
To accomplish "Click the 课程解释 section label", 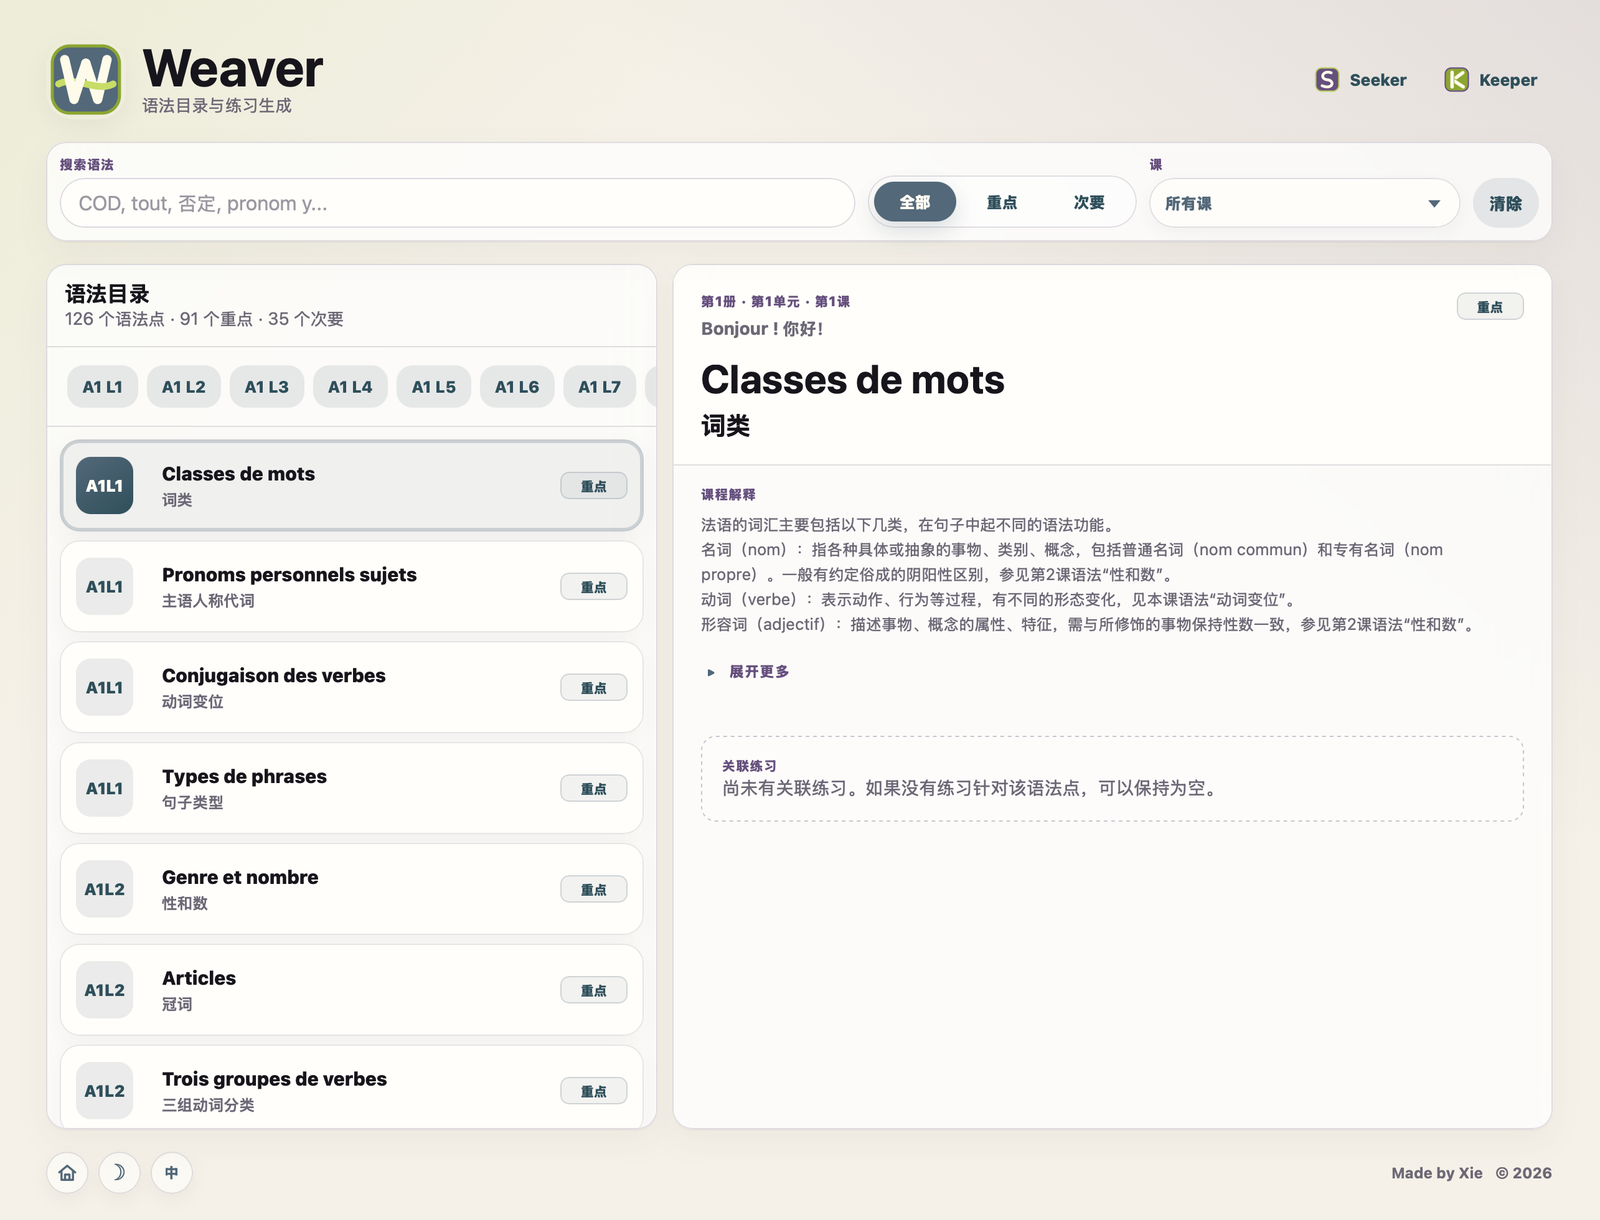I will point(728,494).
